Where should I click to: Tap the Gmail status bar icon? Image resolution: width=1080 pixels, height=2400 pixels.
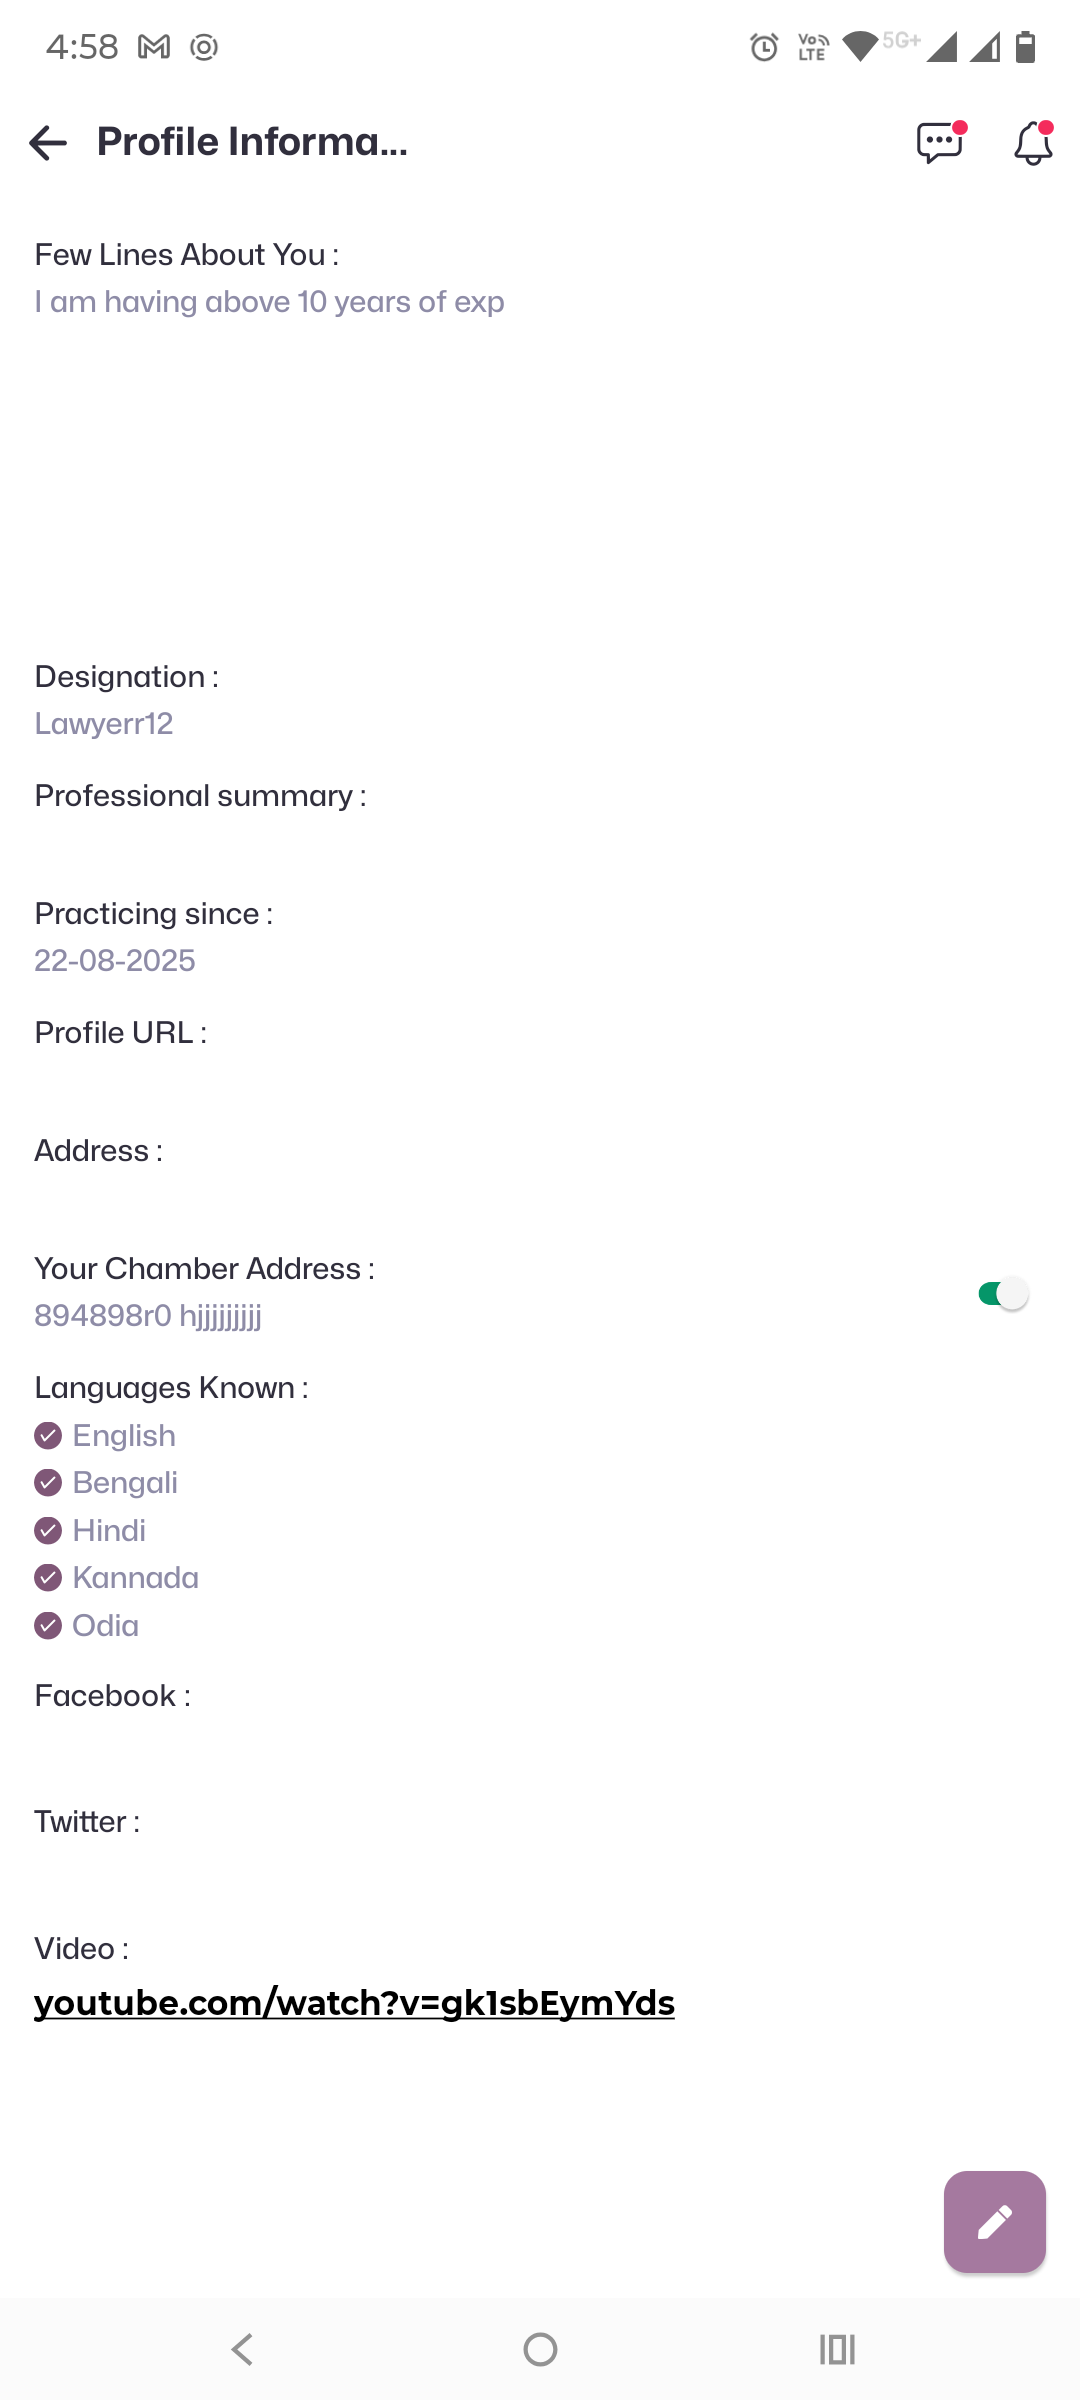(x=154, y=47)
